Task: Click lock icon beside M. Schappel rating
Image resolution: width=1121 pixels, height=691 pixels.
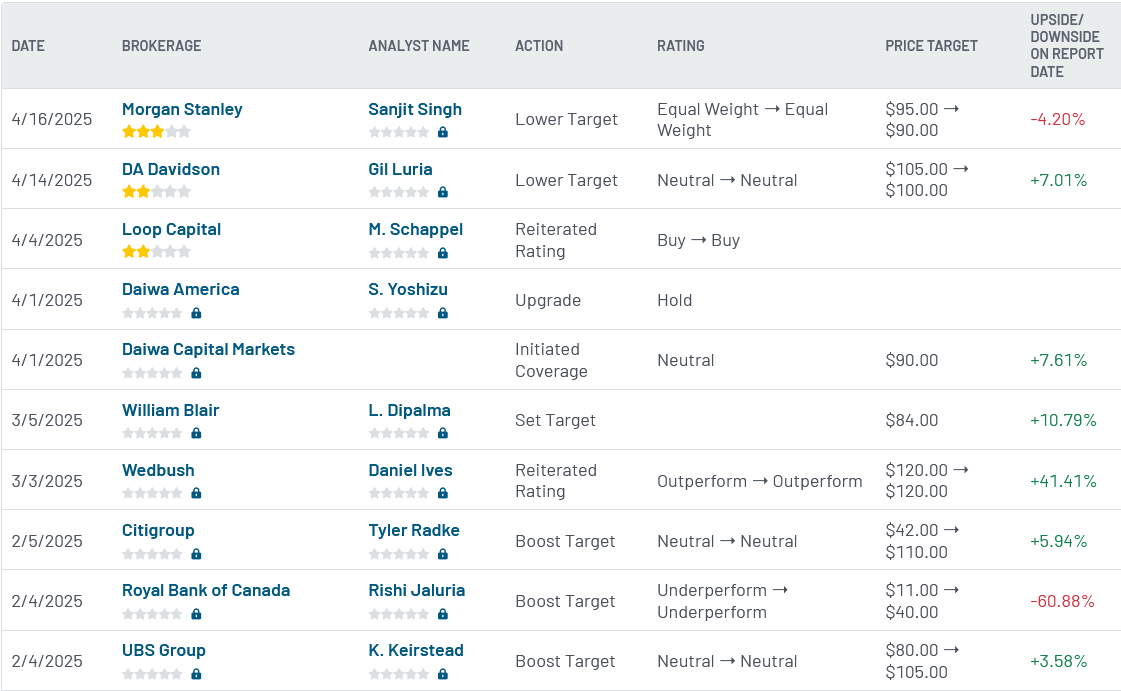Action: (x=443, y=252)
